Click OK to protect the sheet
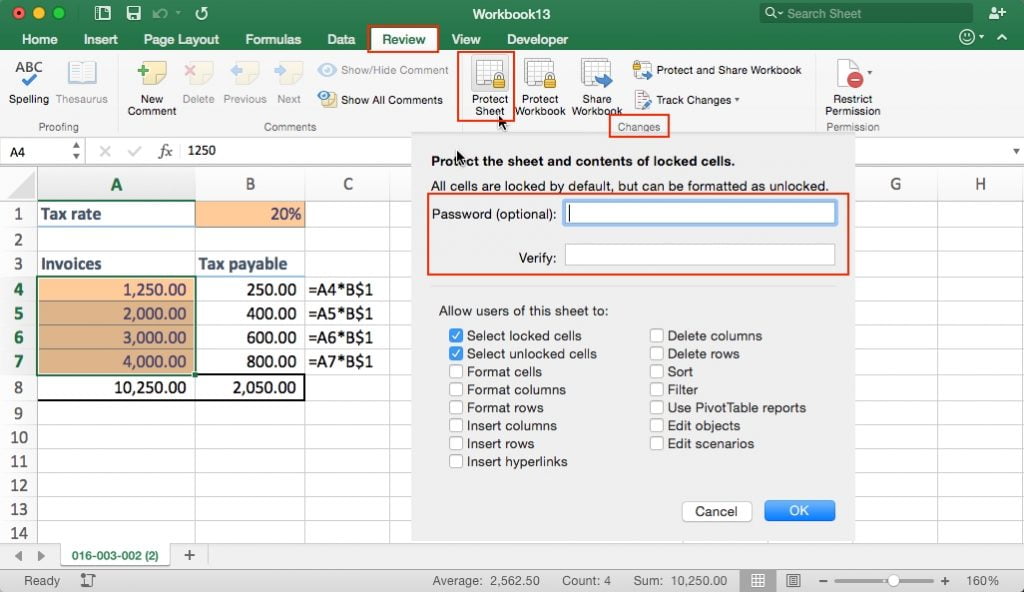Viewport: 1024px width, 592px height. pos(799,510)
